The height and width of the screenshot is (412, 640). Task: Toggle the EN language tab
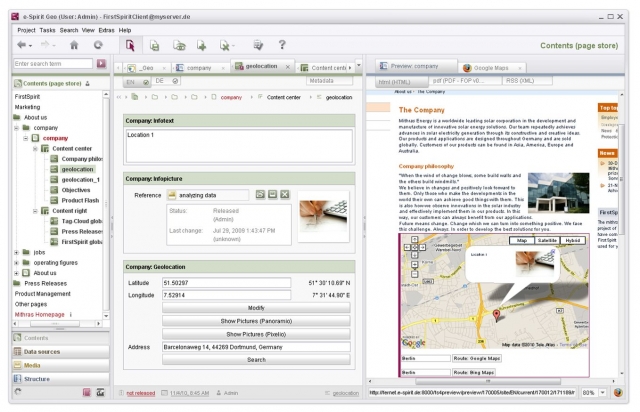pos(131,80)
